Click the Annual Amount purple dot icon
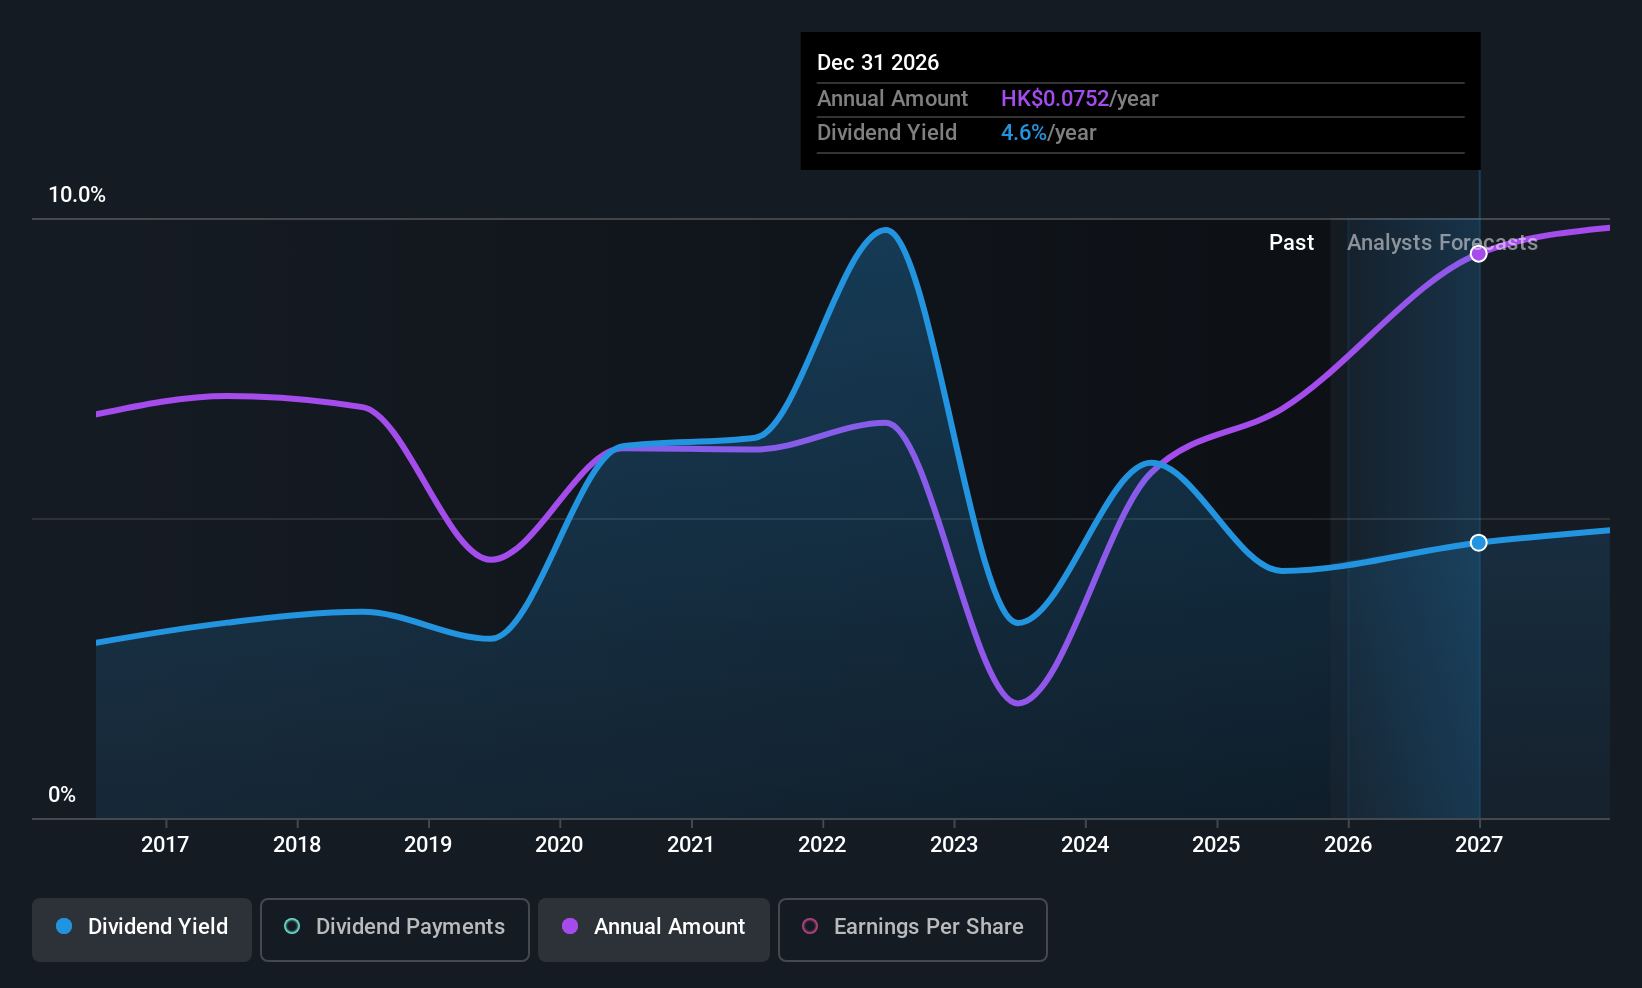 (570, 927)
